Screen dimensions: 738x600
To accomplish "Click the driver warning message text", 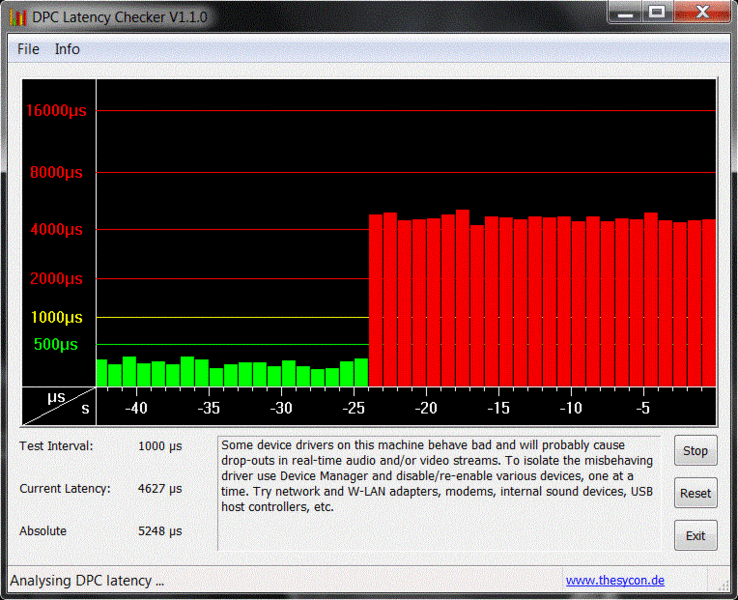I will [437, 476].
